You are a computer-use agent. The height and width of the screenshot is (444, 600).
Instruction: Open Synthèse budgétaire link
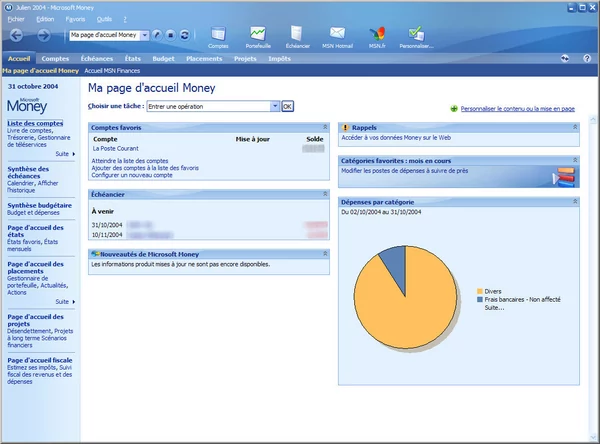tap(39, 205)
